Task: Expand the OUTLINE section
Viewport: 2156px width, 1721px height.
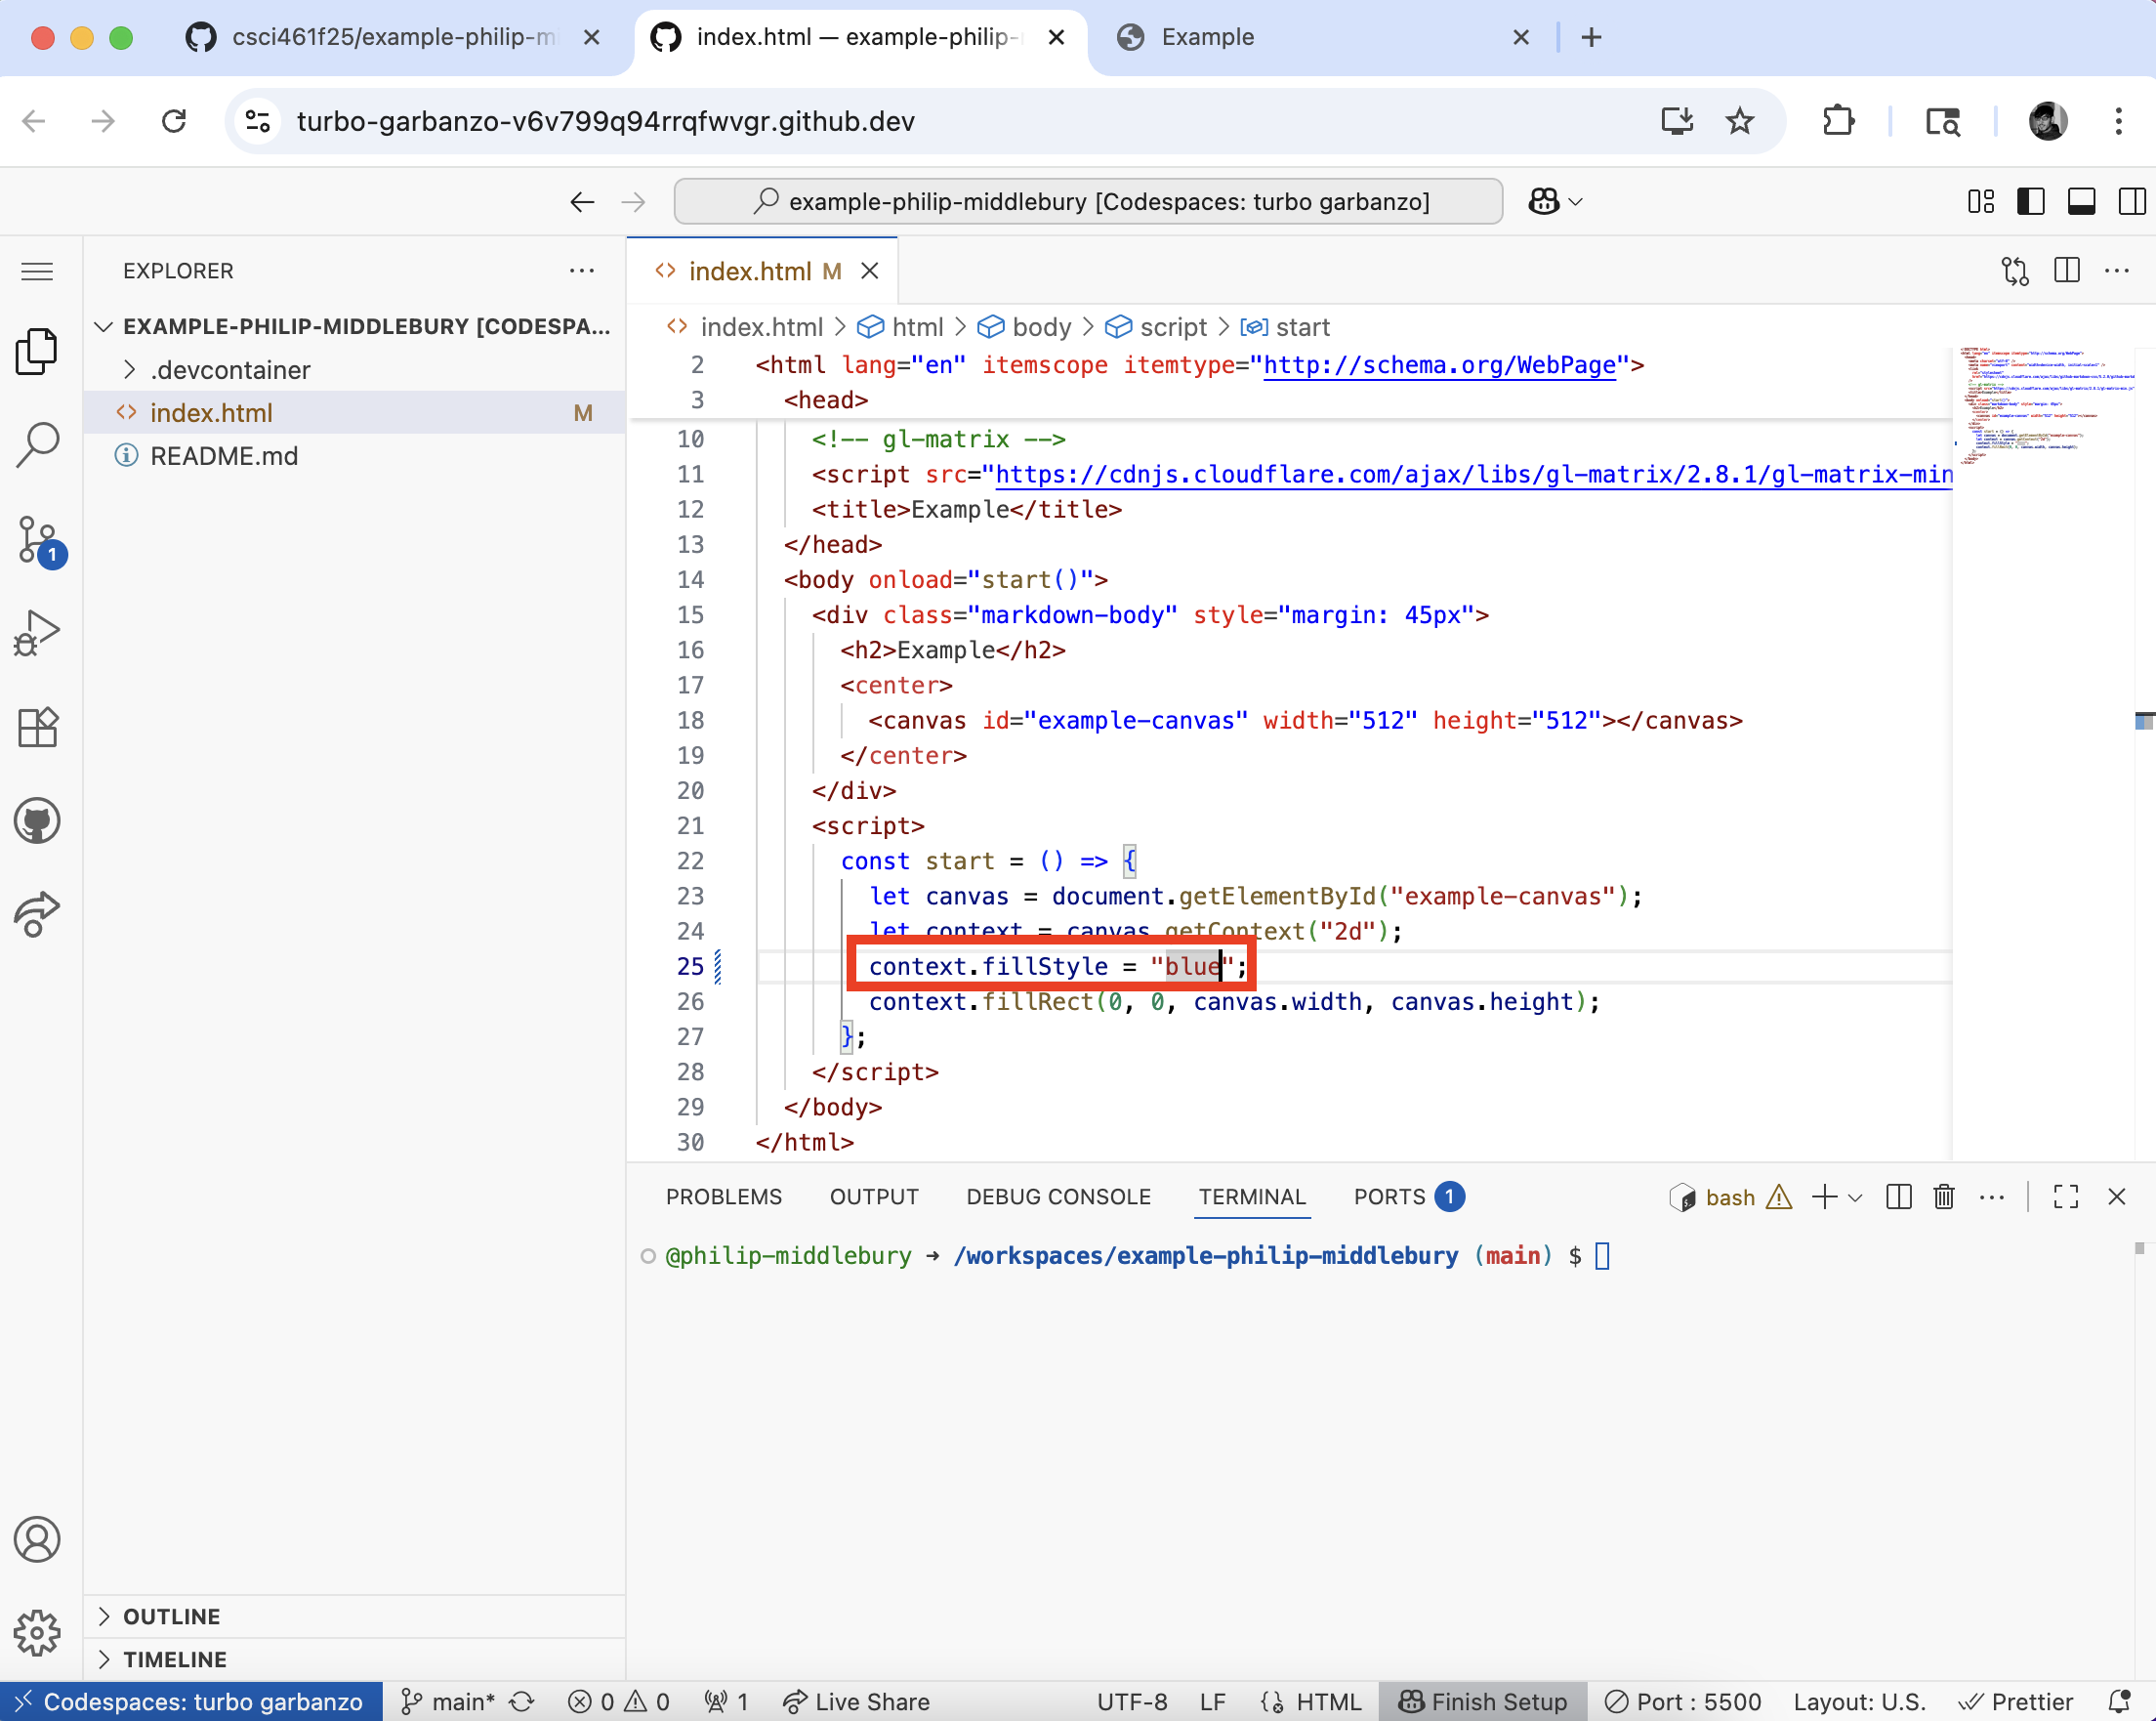Action: [x=355, y=1616]
